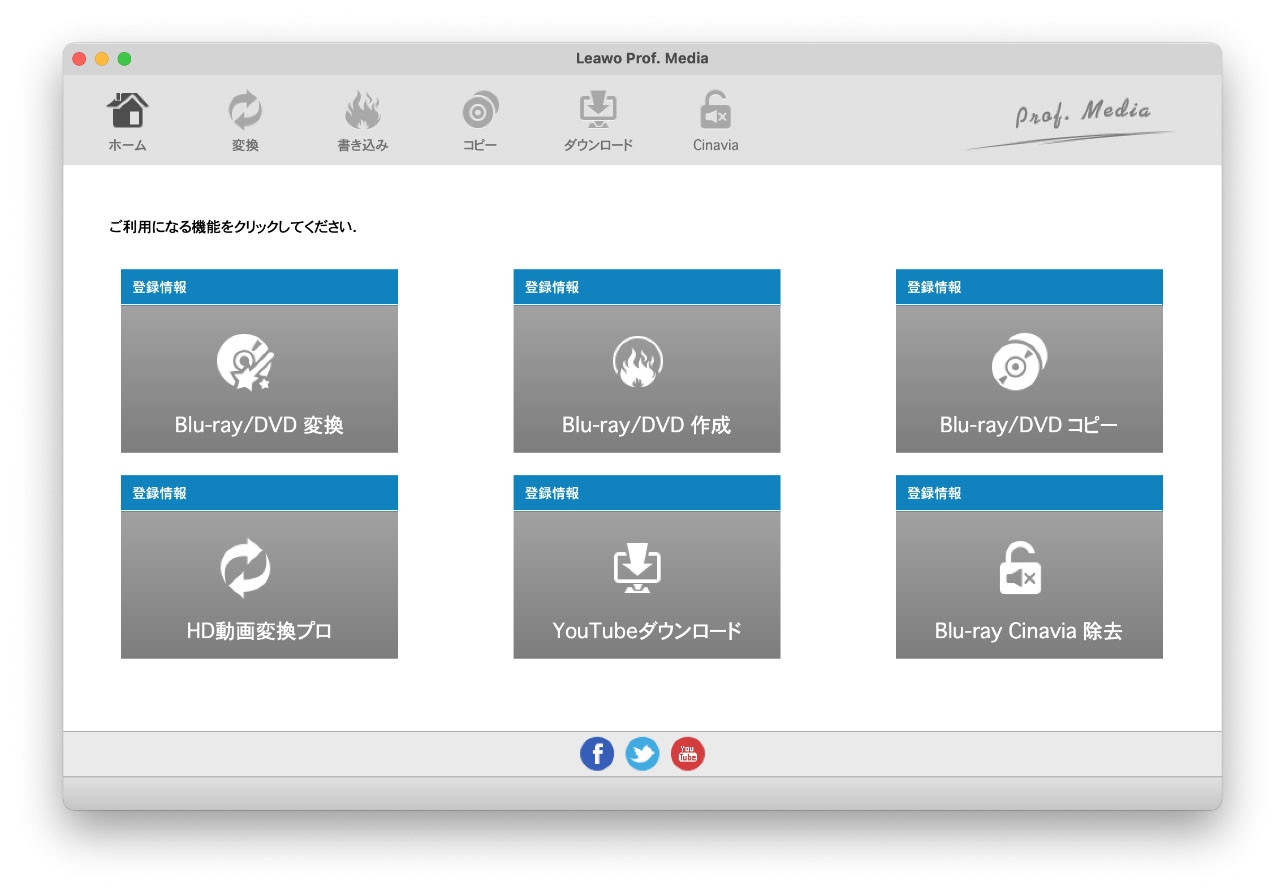
Task: Open the 書き込み (Burn) flame icon
Action: point(362,120)
